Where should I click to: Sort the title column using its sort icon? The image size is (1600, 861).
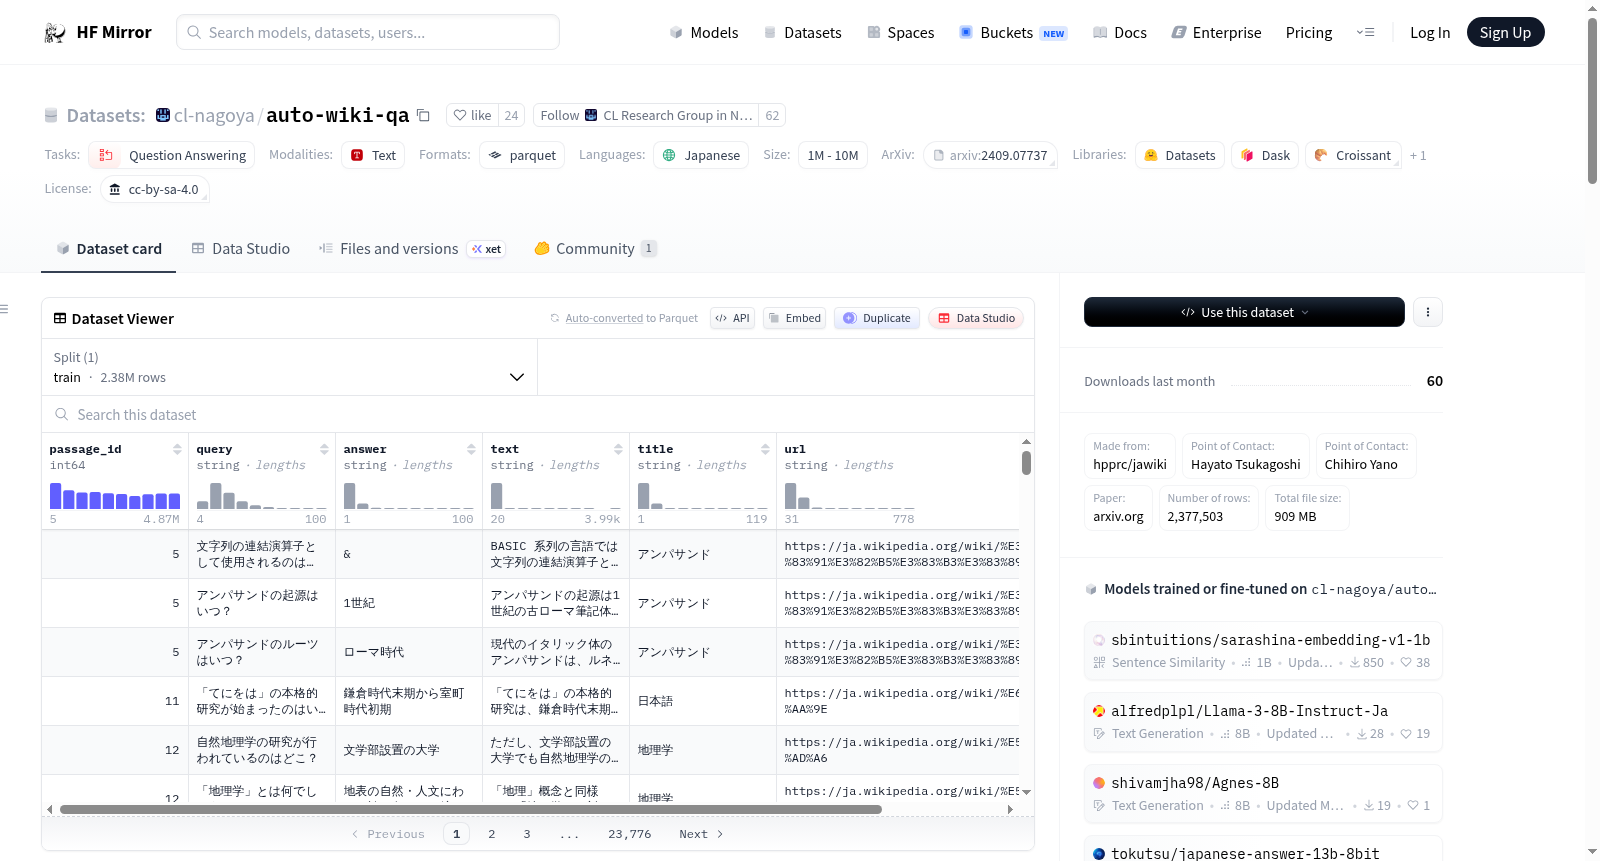[765, 449]
